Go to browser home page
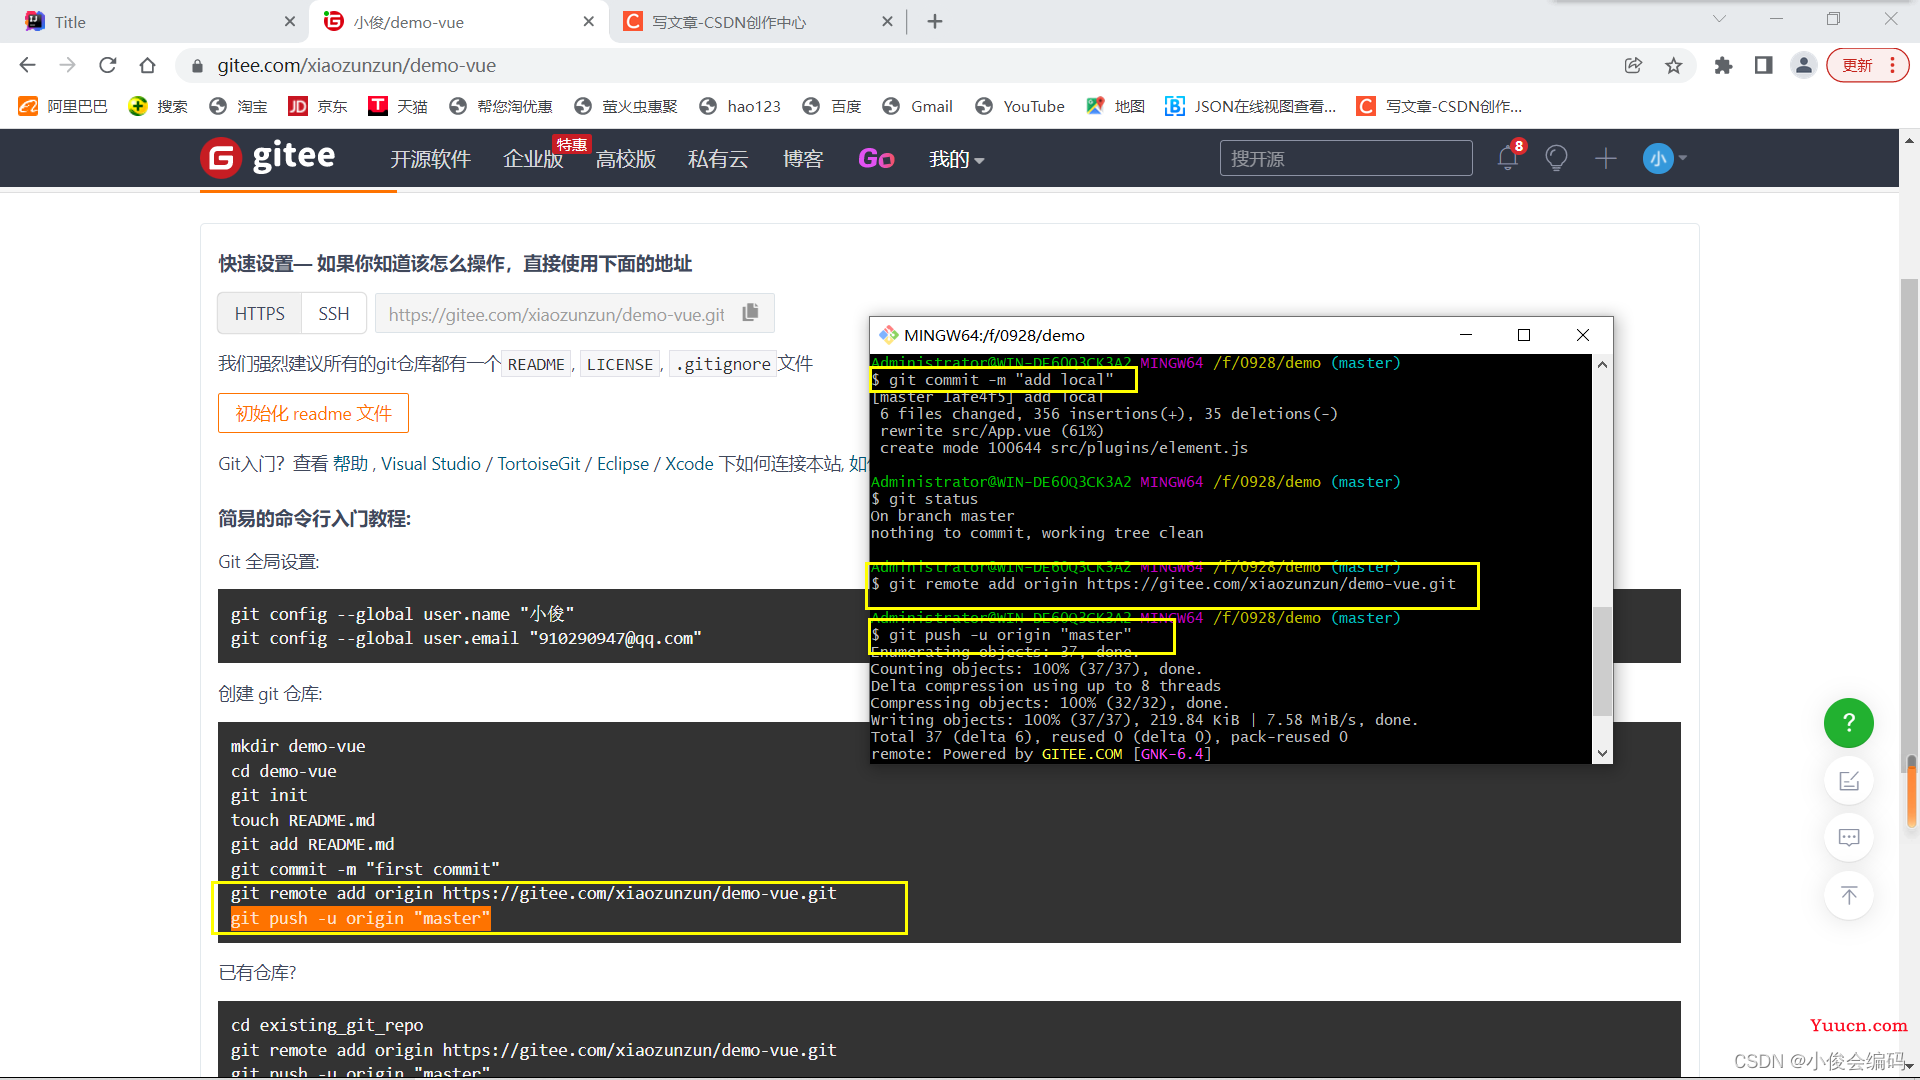 click(147, 65)
